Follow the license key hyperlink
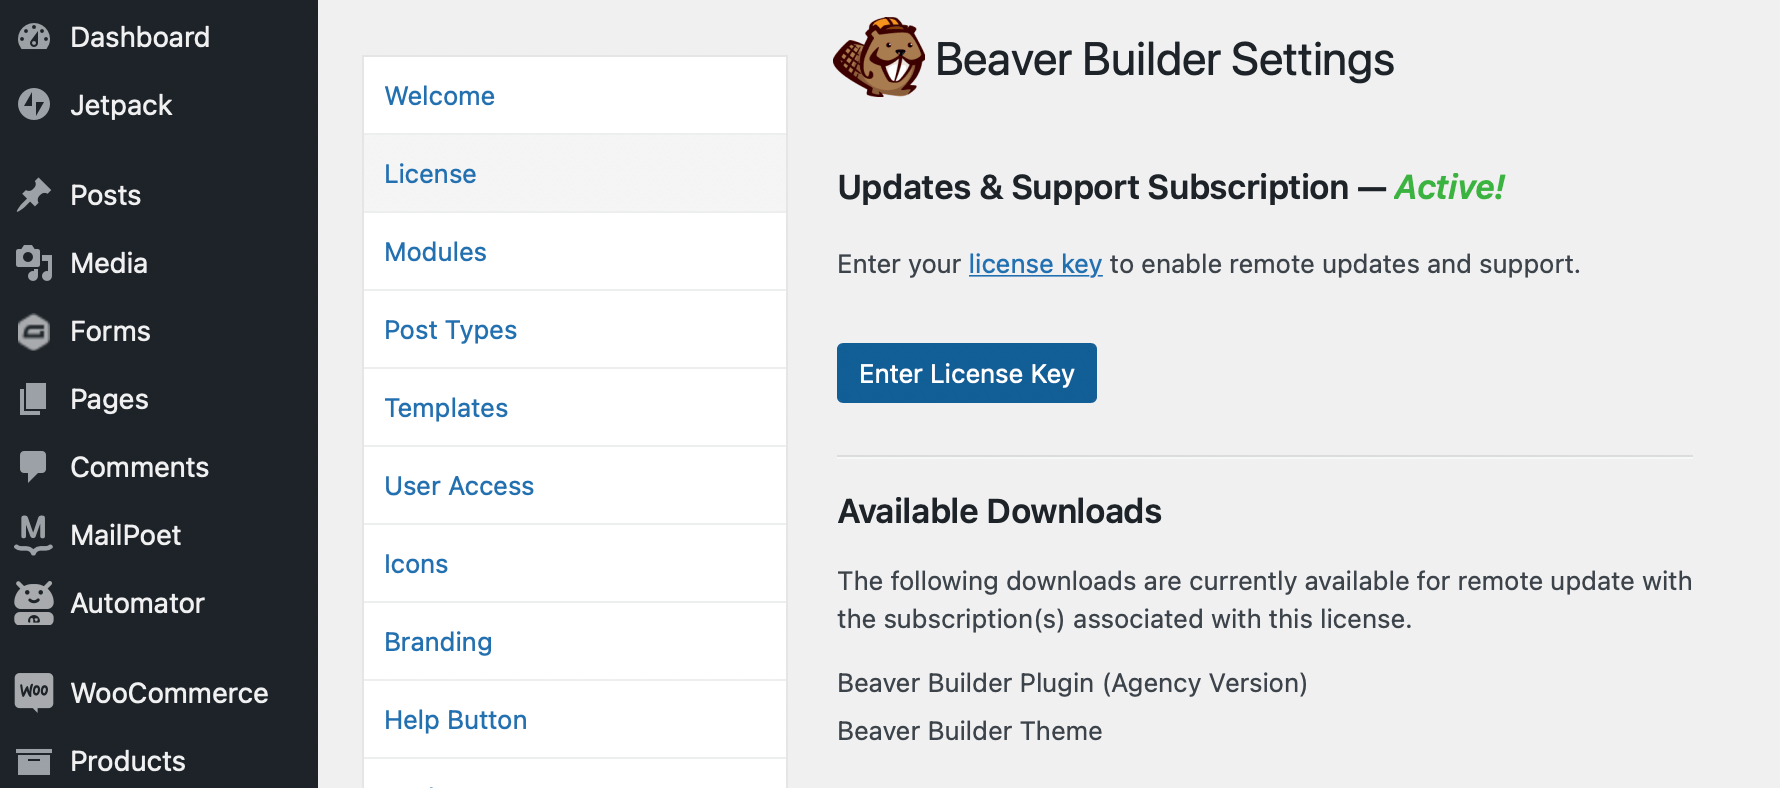The height and width of the screenshot is (788, 1780). pos(1035,264)
